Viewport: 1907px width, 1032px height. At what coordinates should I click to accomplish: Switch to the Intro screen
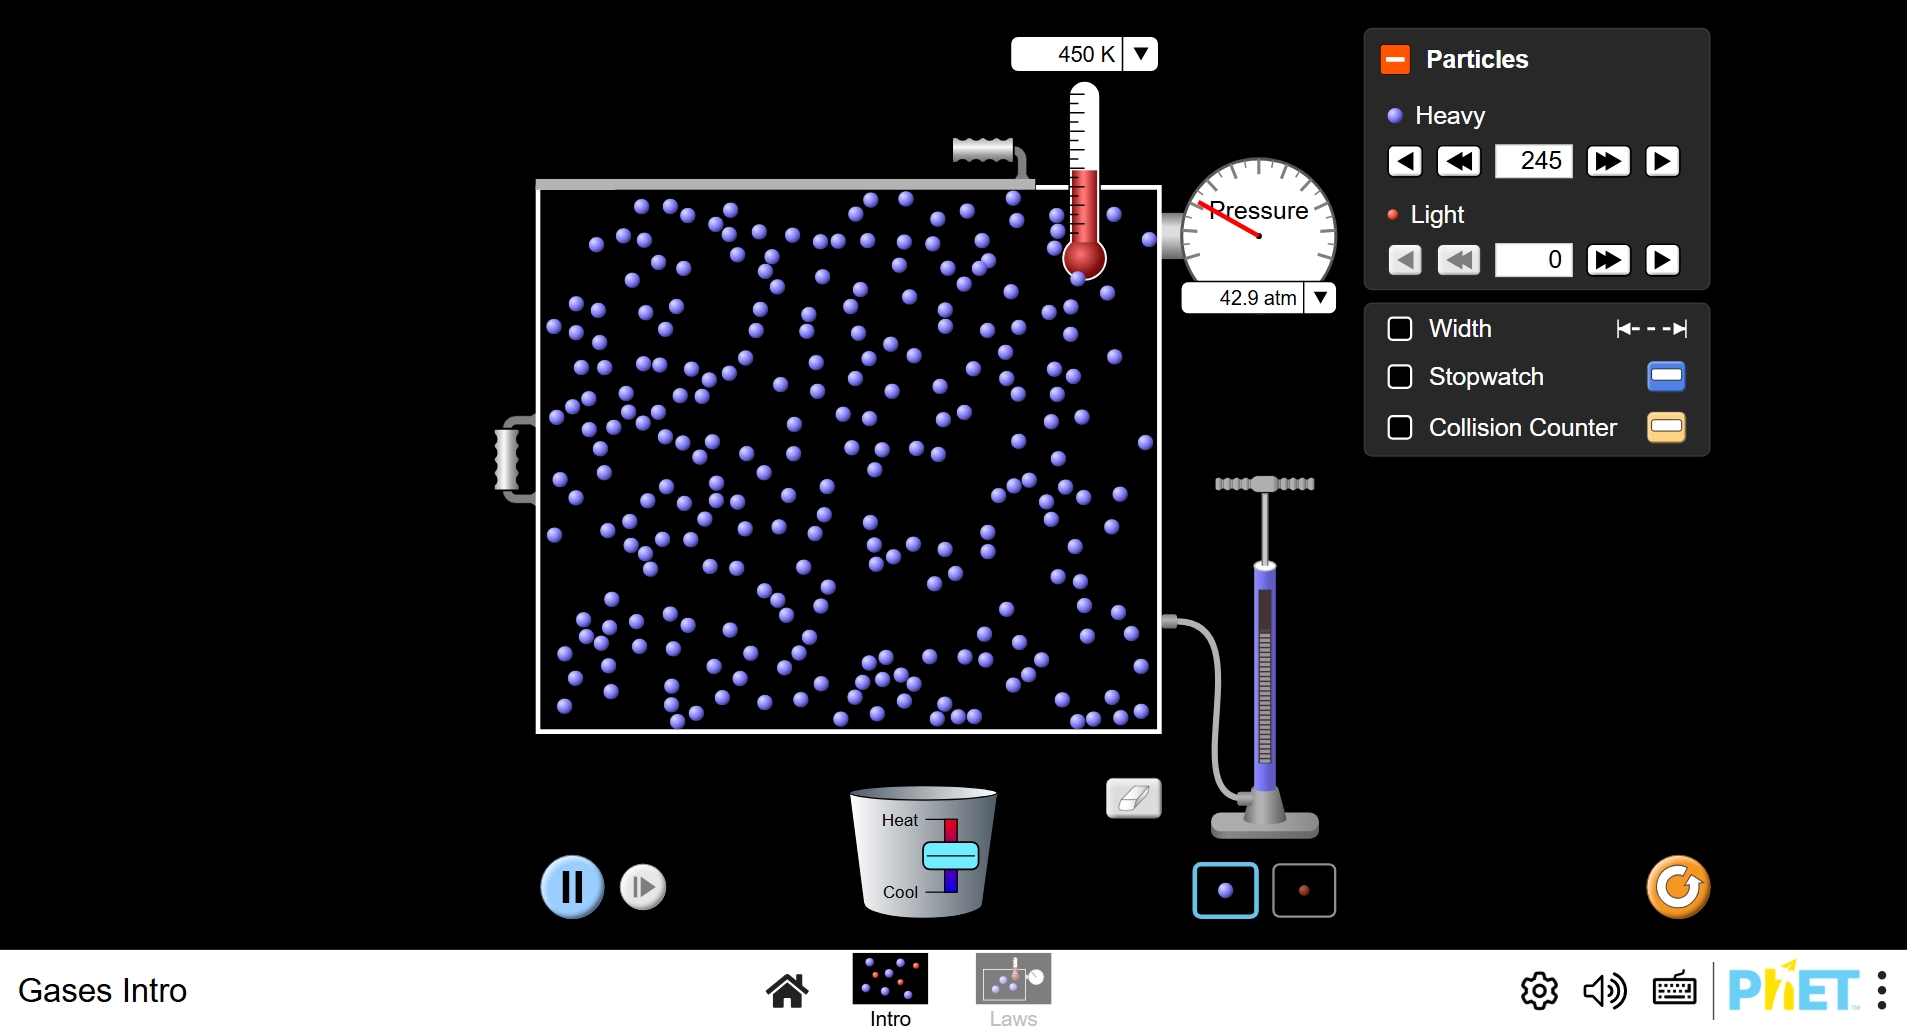pyautogui.click(x=890, y=990)
